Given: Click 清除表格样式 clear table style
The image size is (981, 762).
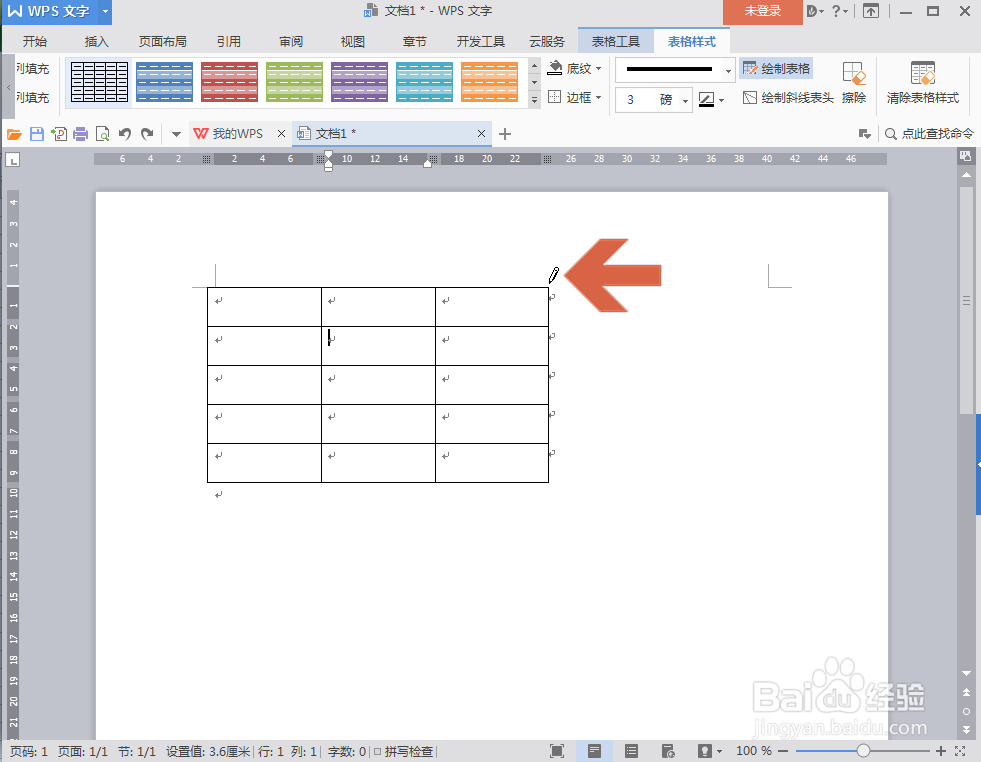Looking at the screenshot, I should coord(922,82).
